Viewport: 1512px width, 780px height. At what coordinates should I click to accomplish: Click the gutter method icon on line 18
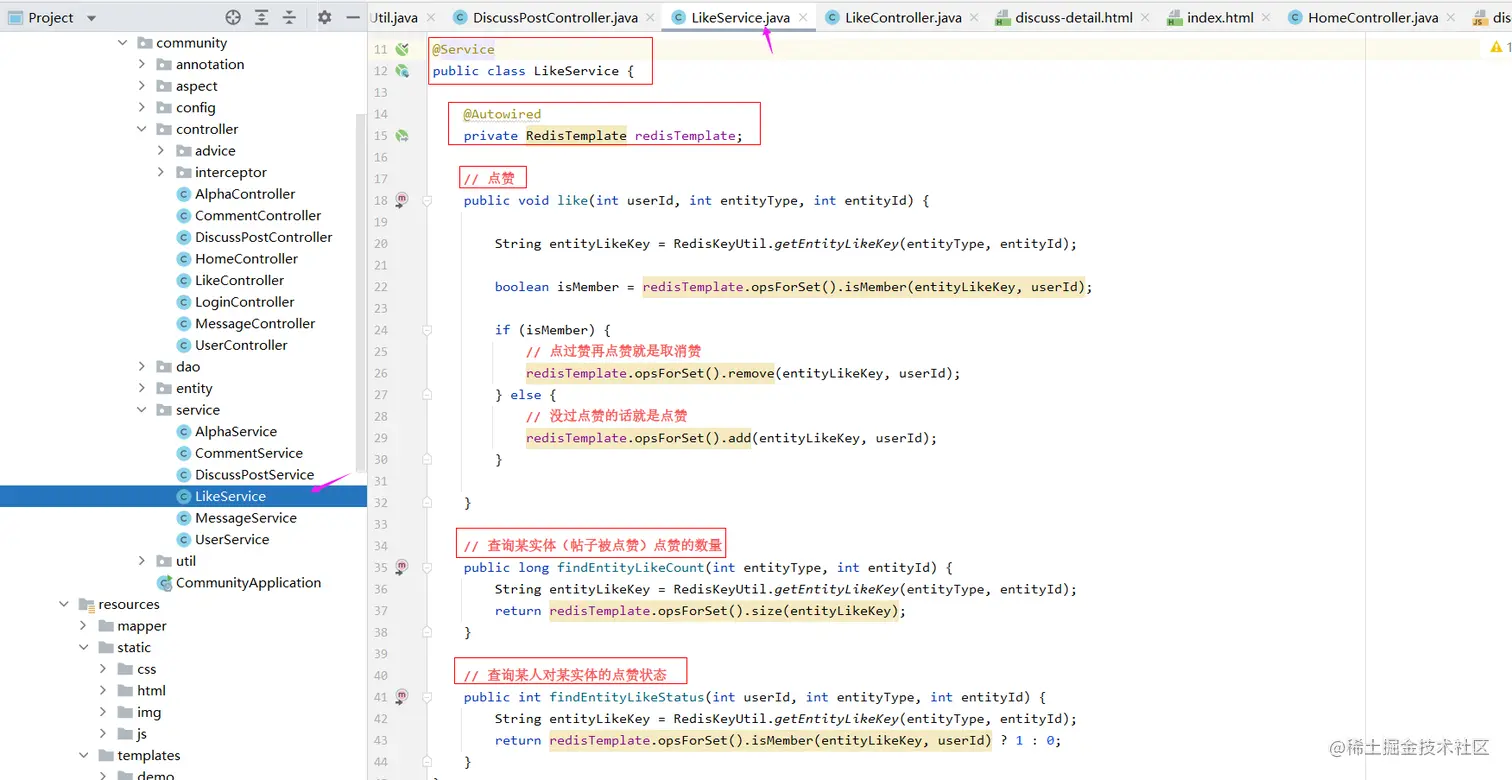coord(402,200)
